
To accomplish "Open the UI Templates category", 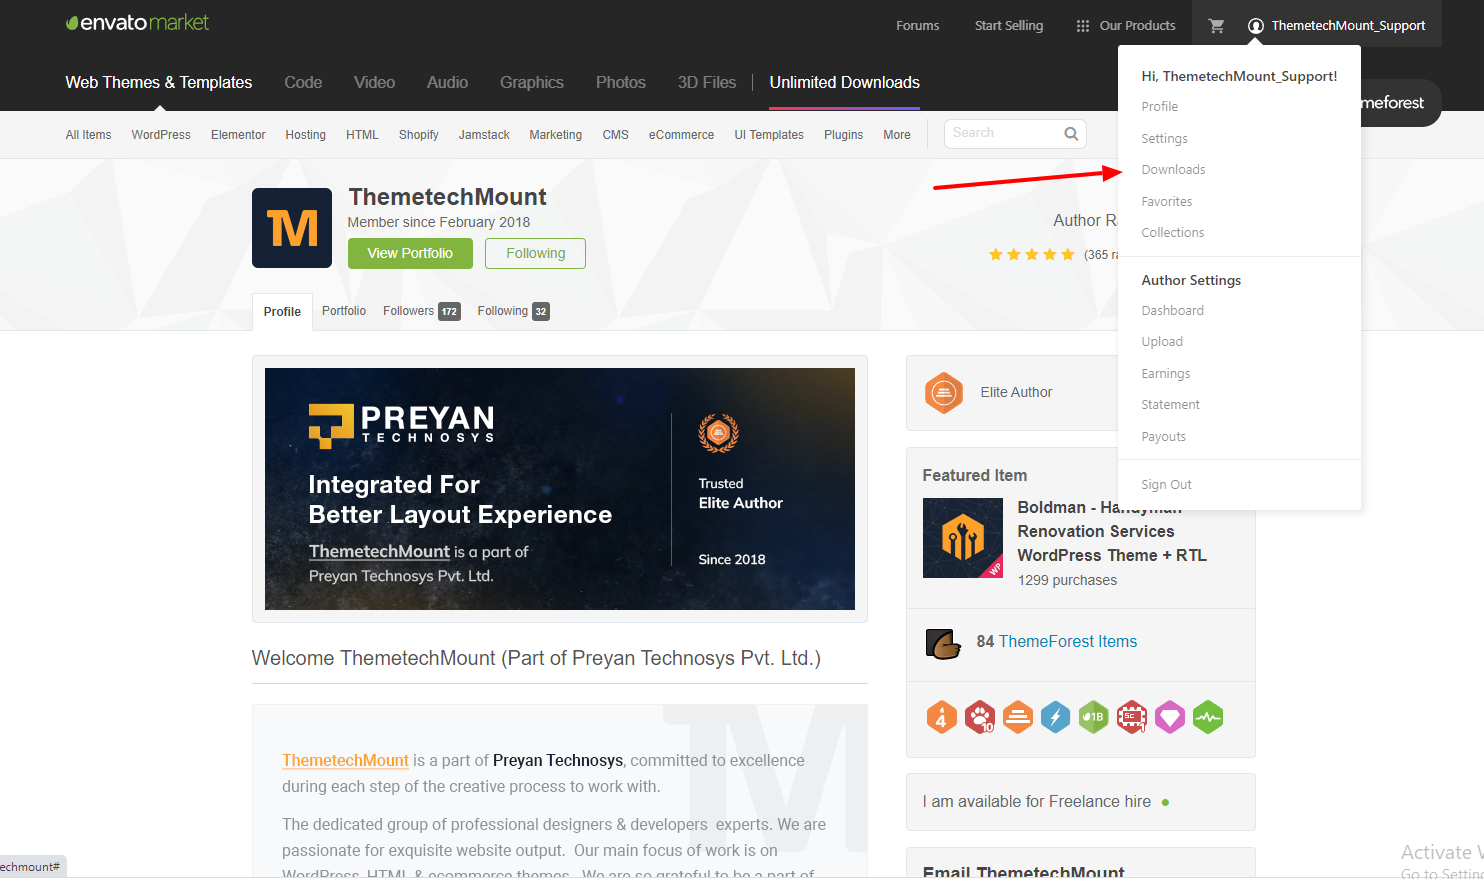I will click(769, 135).
